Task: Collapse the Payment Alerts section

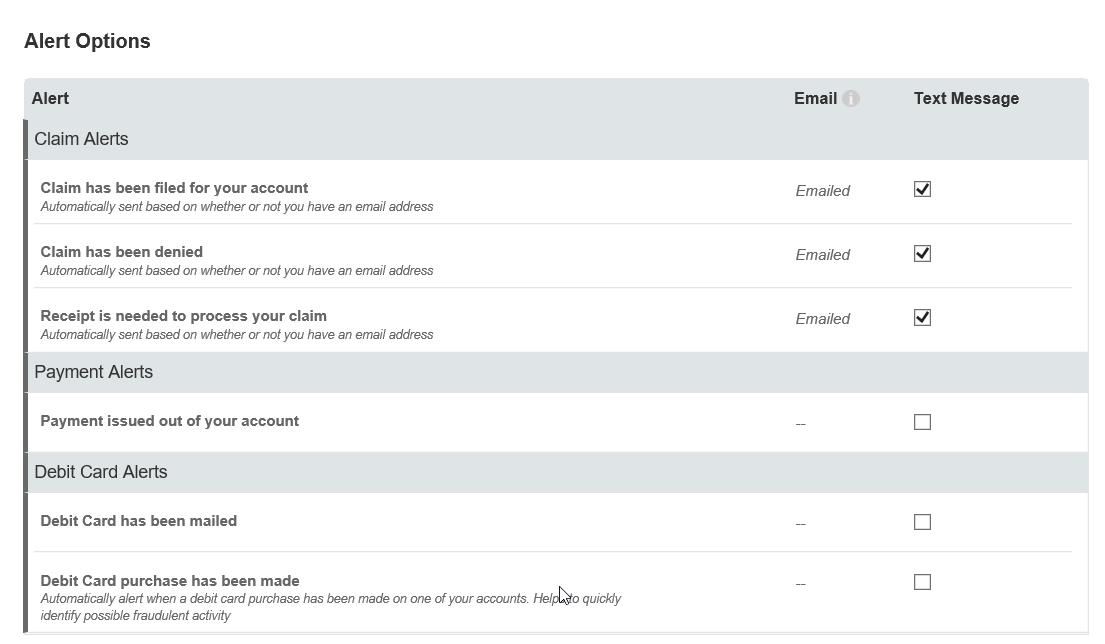Action: coord(93,372)
